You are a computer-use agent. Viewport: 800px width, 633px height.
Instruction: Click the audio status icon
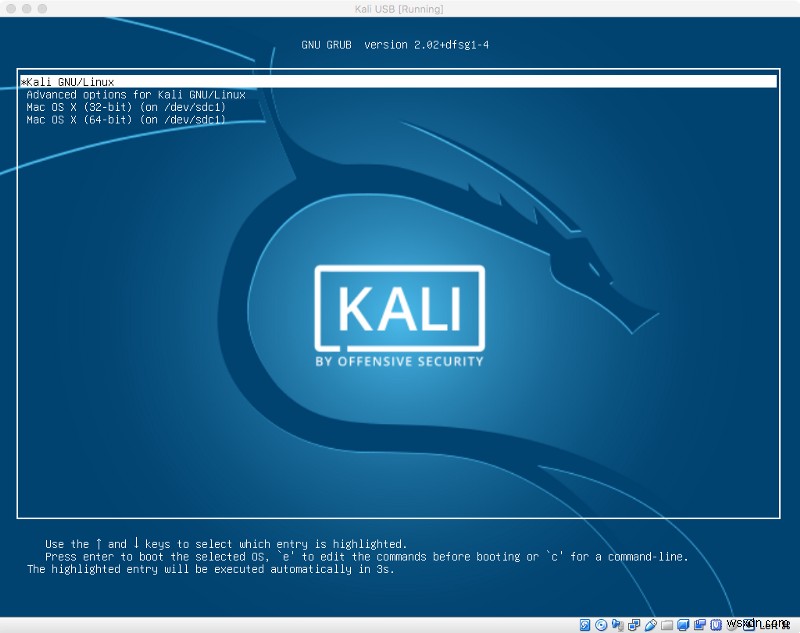click(x=618, y=625)
